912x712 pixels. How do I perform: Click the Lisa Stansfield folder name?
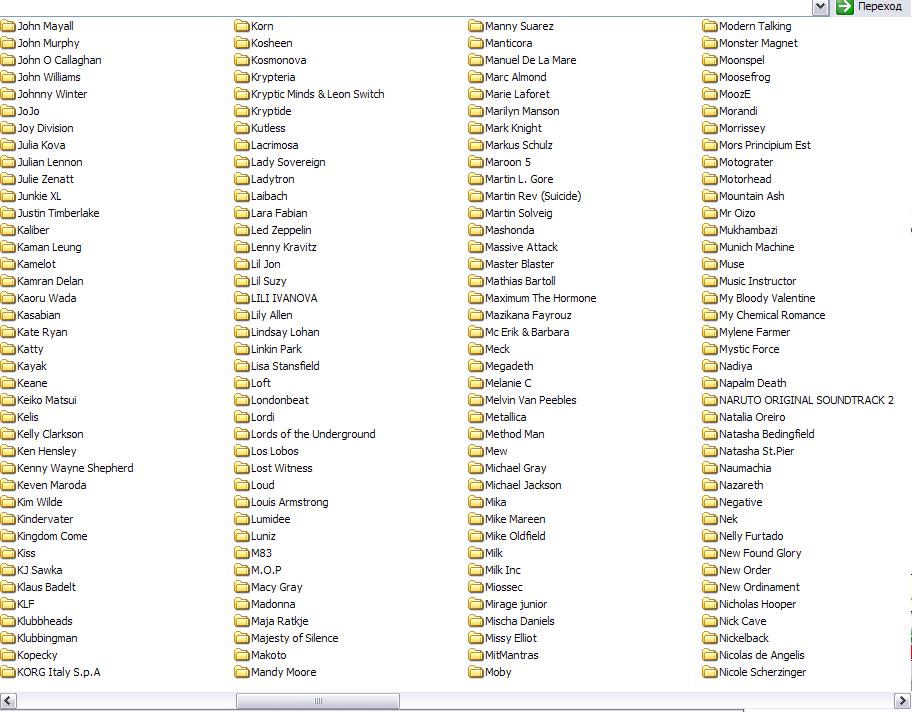pos(286,366)
